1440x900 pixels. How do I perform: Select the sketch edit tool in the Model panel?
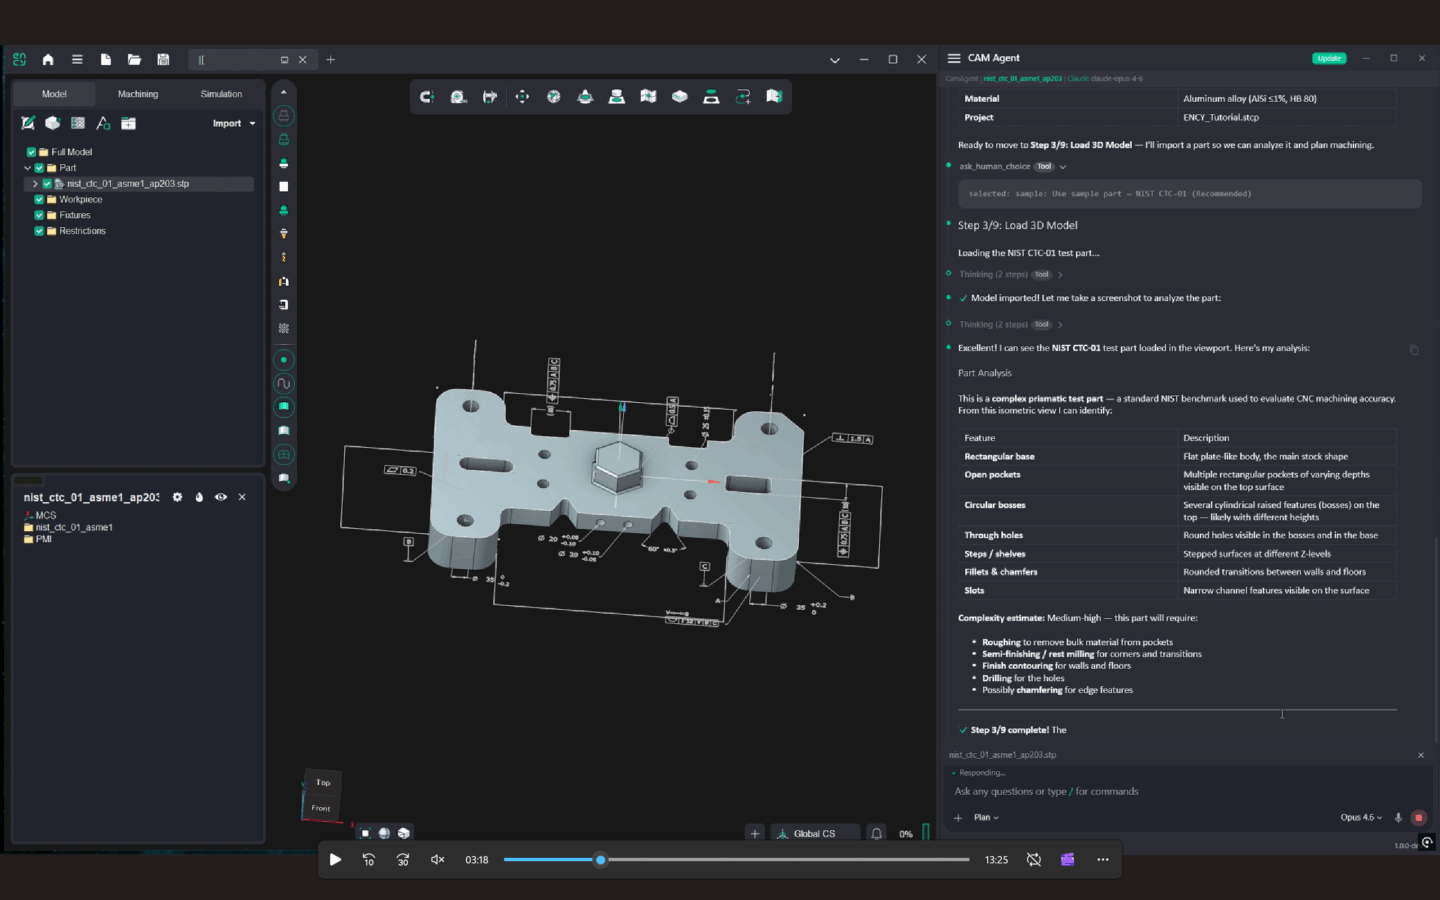[27, 122]
